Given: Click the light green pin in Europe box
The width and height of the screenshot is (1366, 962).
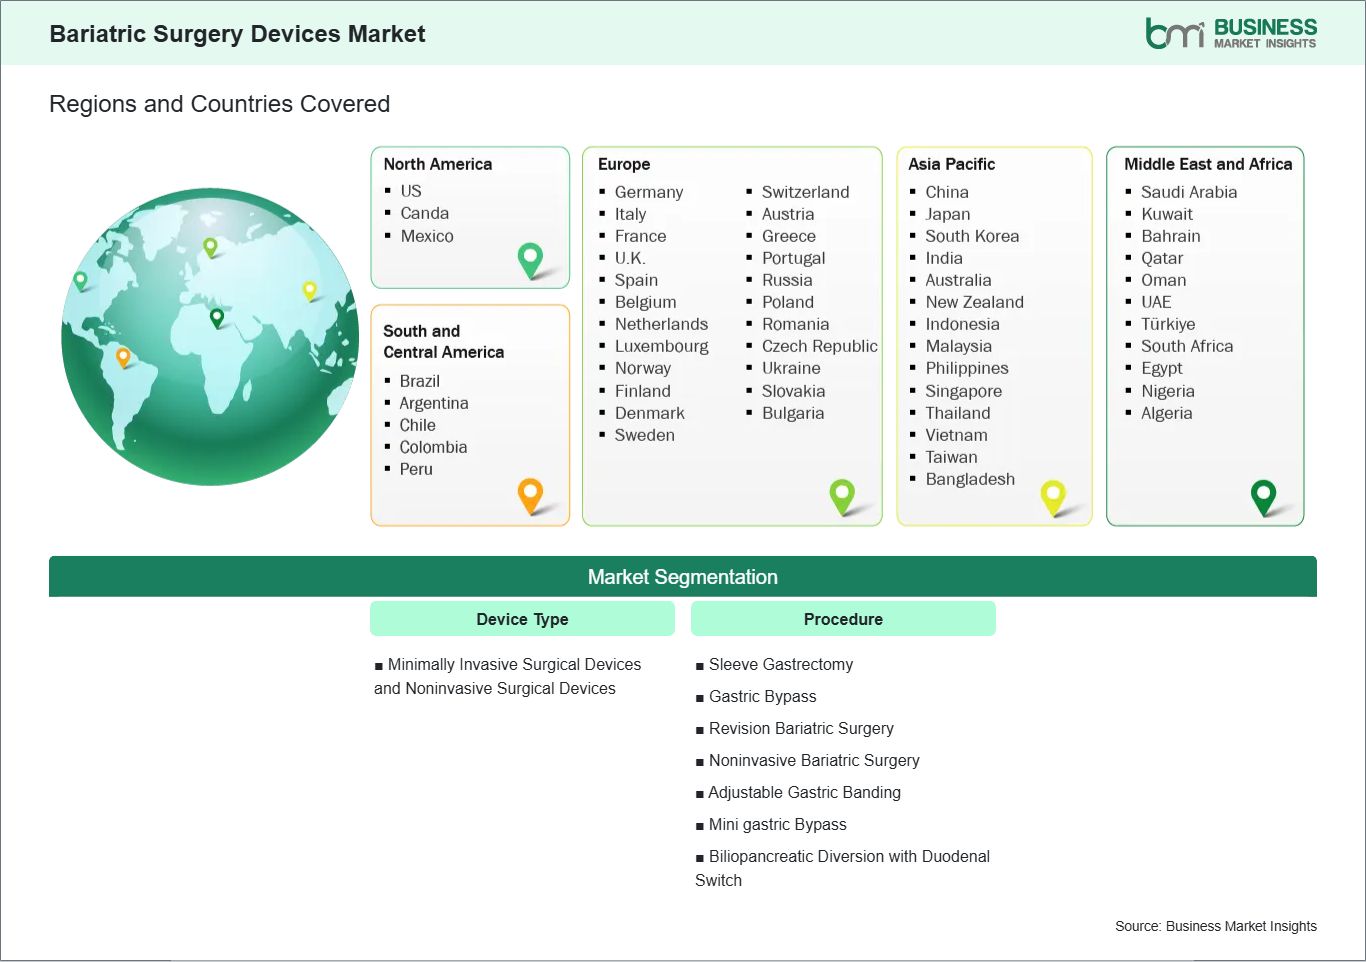Looking at the screenshot, I should pos(842,494).
